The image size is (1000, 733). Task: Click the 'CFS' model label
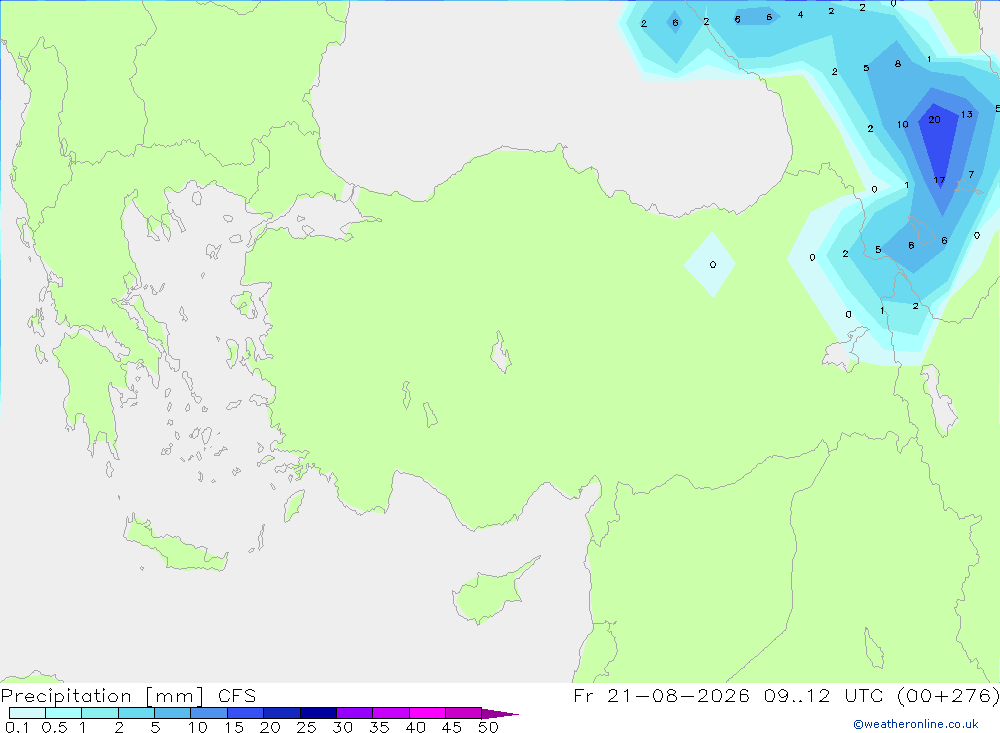tap(237, 696)
